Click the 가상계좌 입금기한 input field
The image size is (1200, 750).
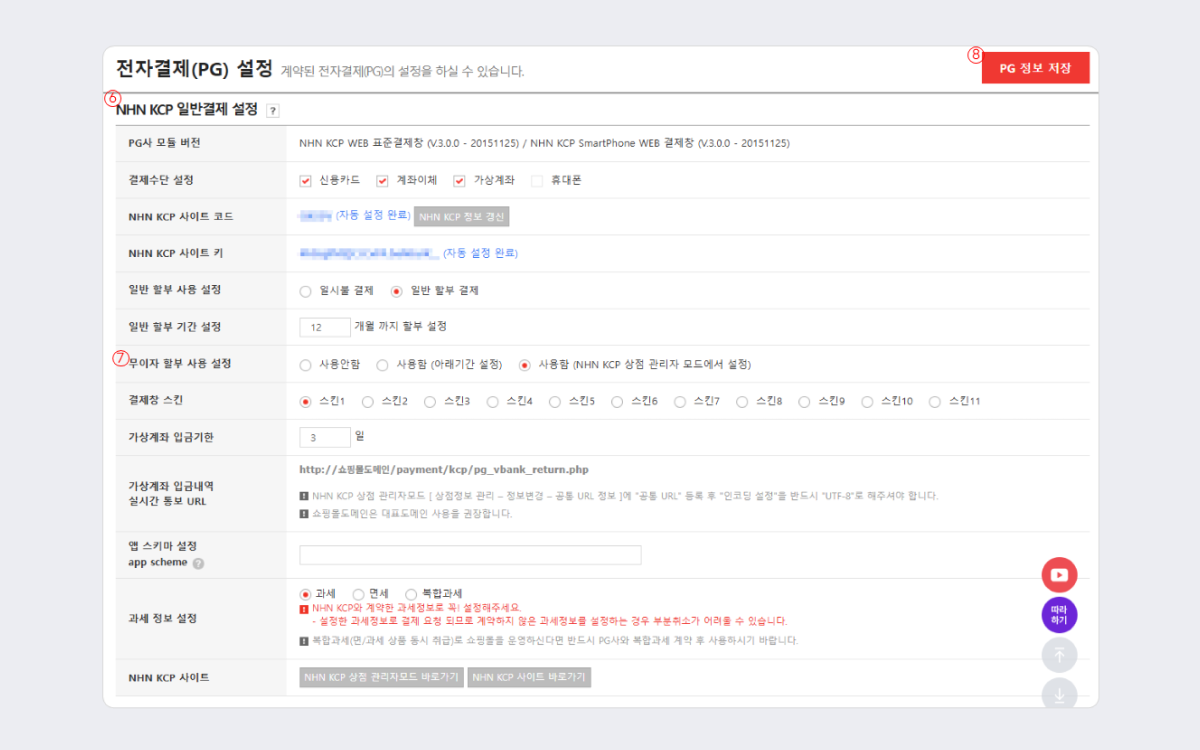coord(325,437)
